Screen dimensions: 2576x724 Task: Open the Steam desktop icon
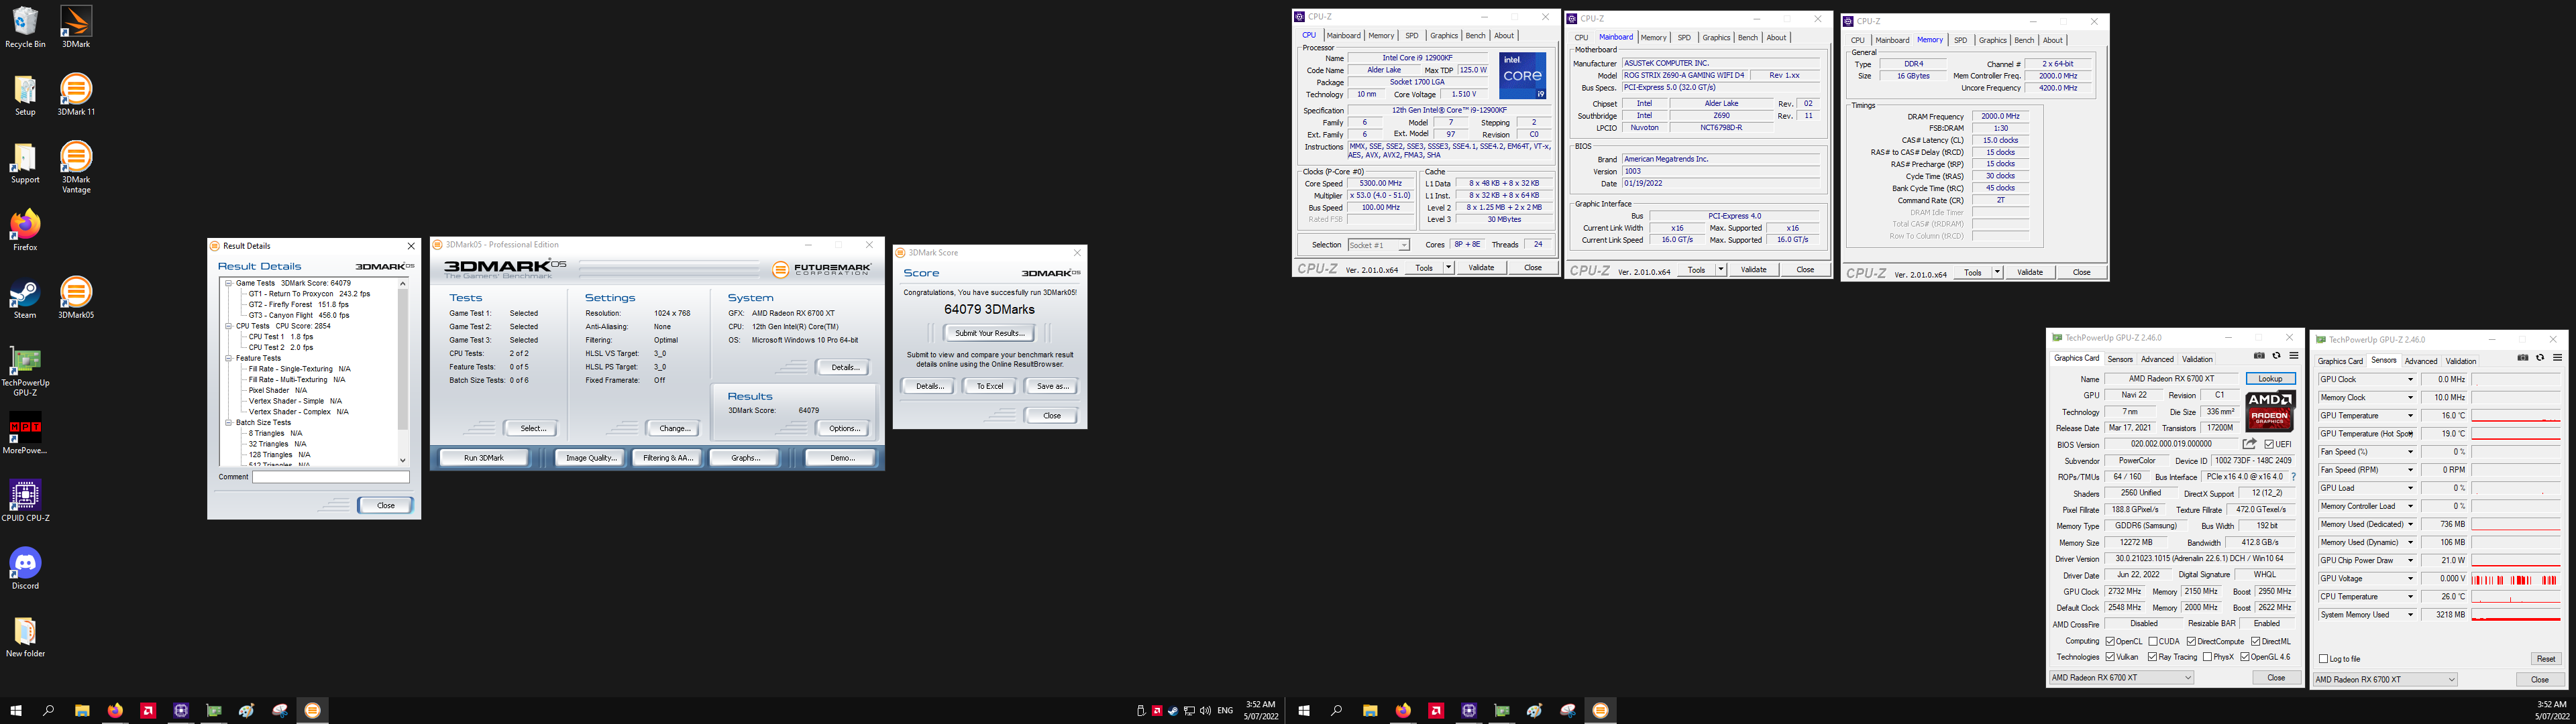click(x=25, y=299)
